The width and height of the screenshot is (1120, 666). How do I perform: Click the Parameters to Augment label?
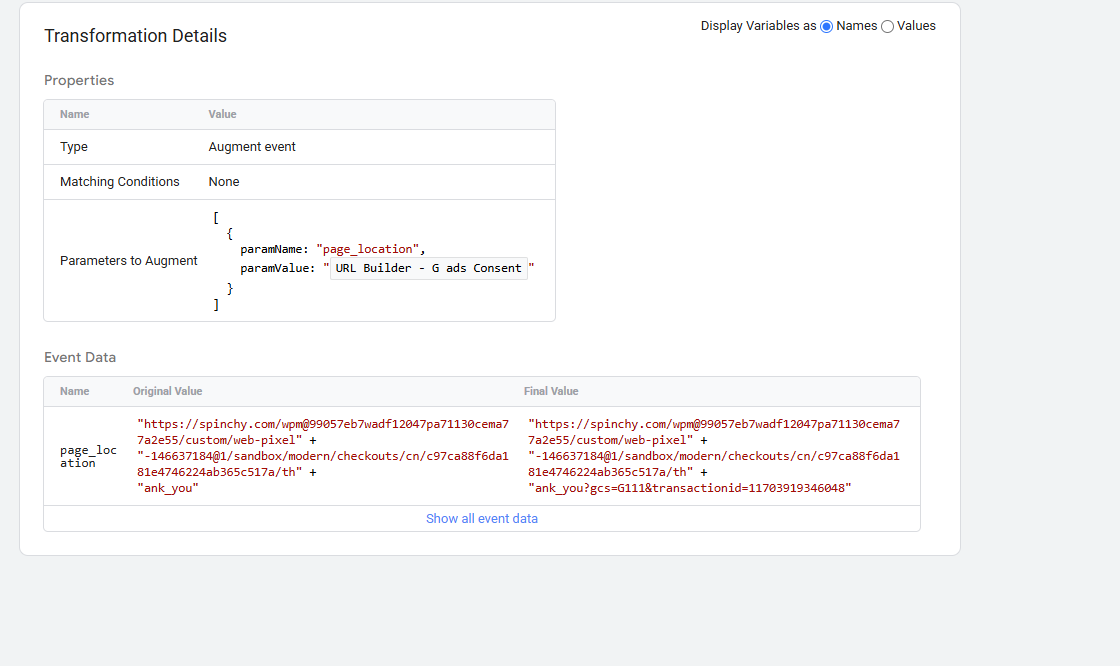(x=129, y=261)
